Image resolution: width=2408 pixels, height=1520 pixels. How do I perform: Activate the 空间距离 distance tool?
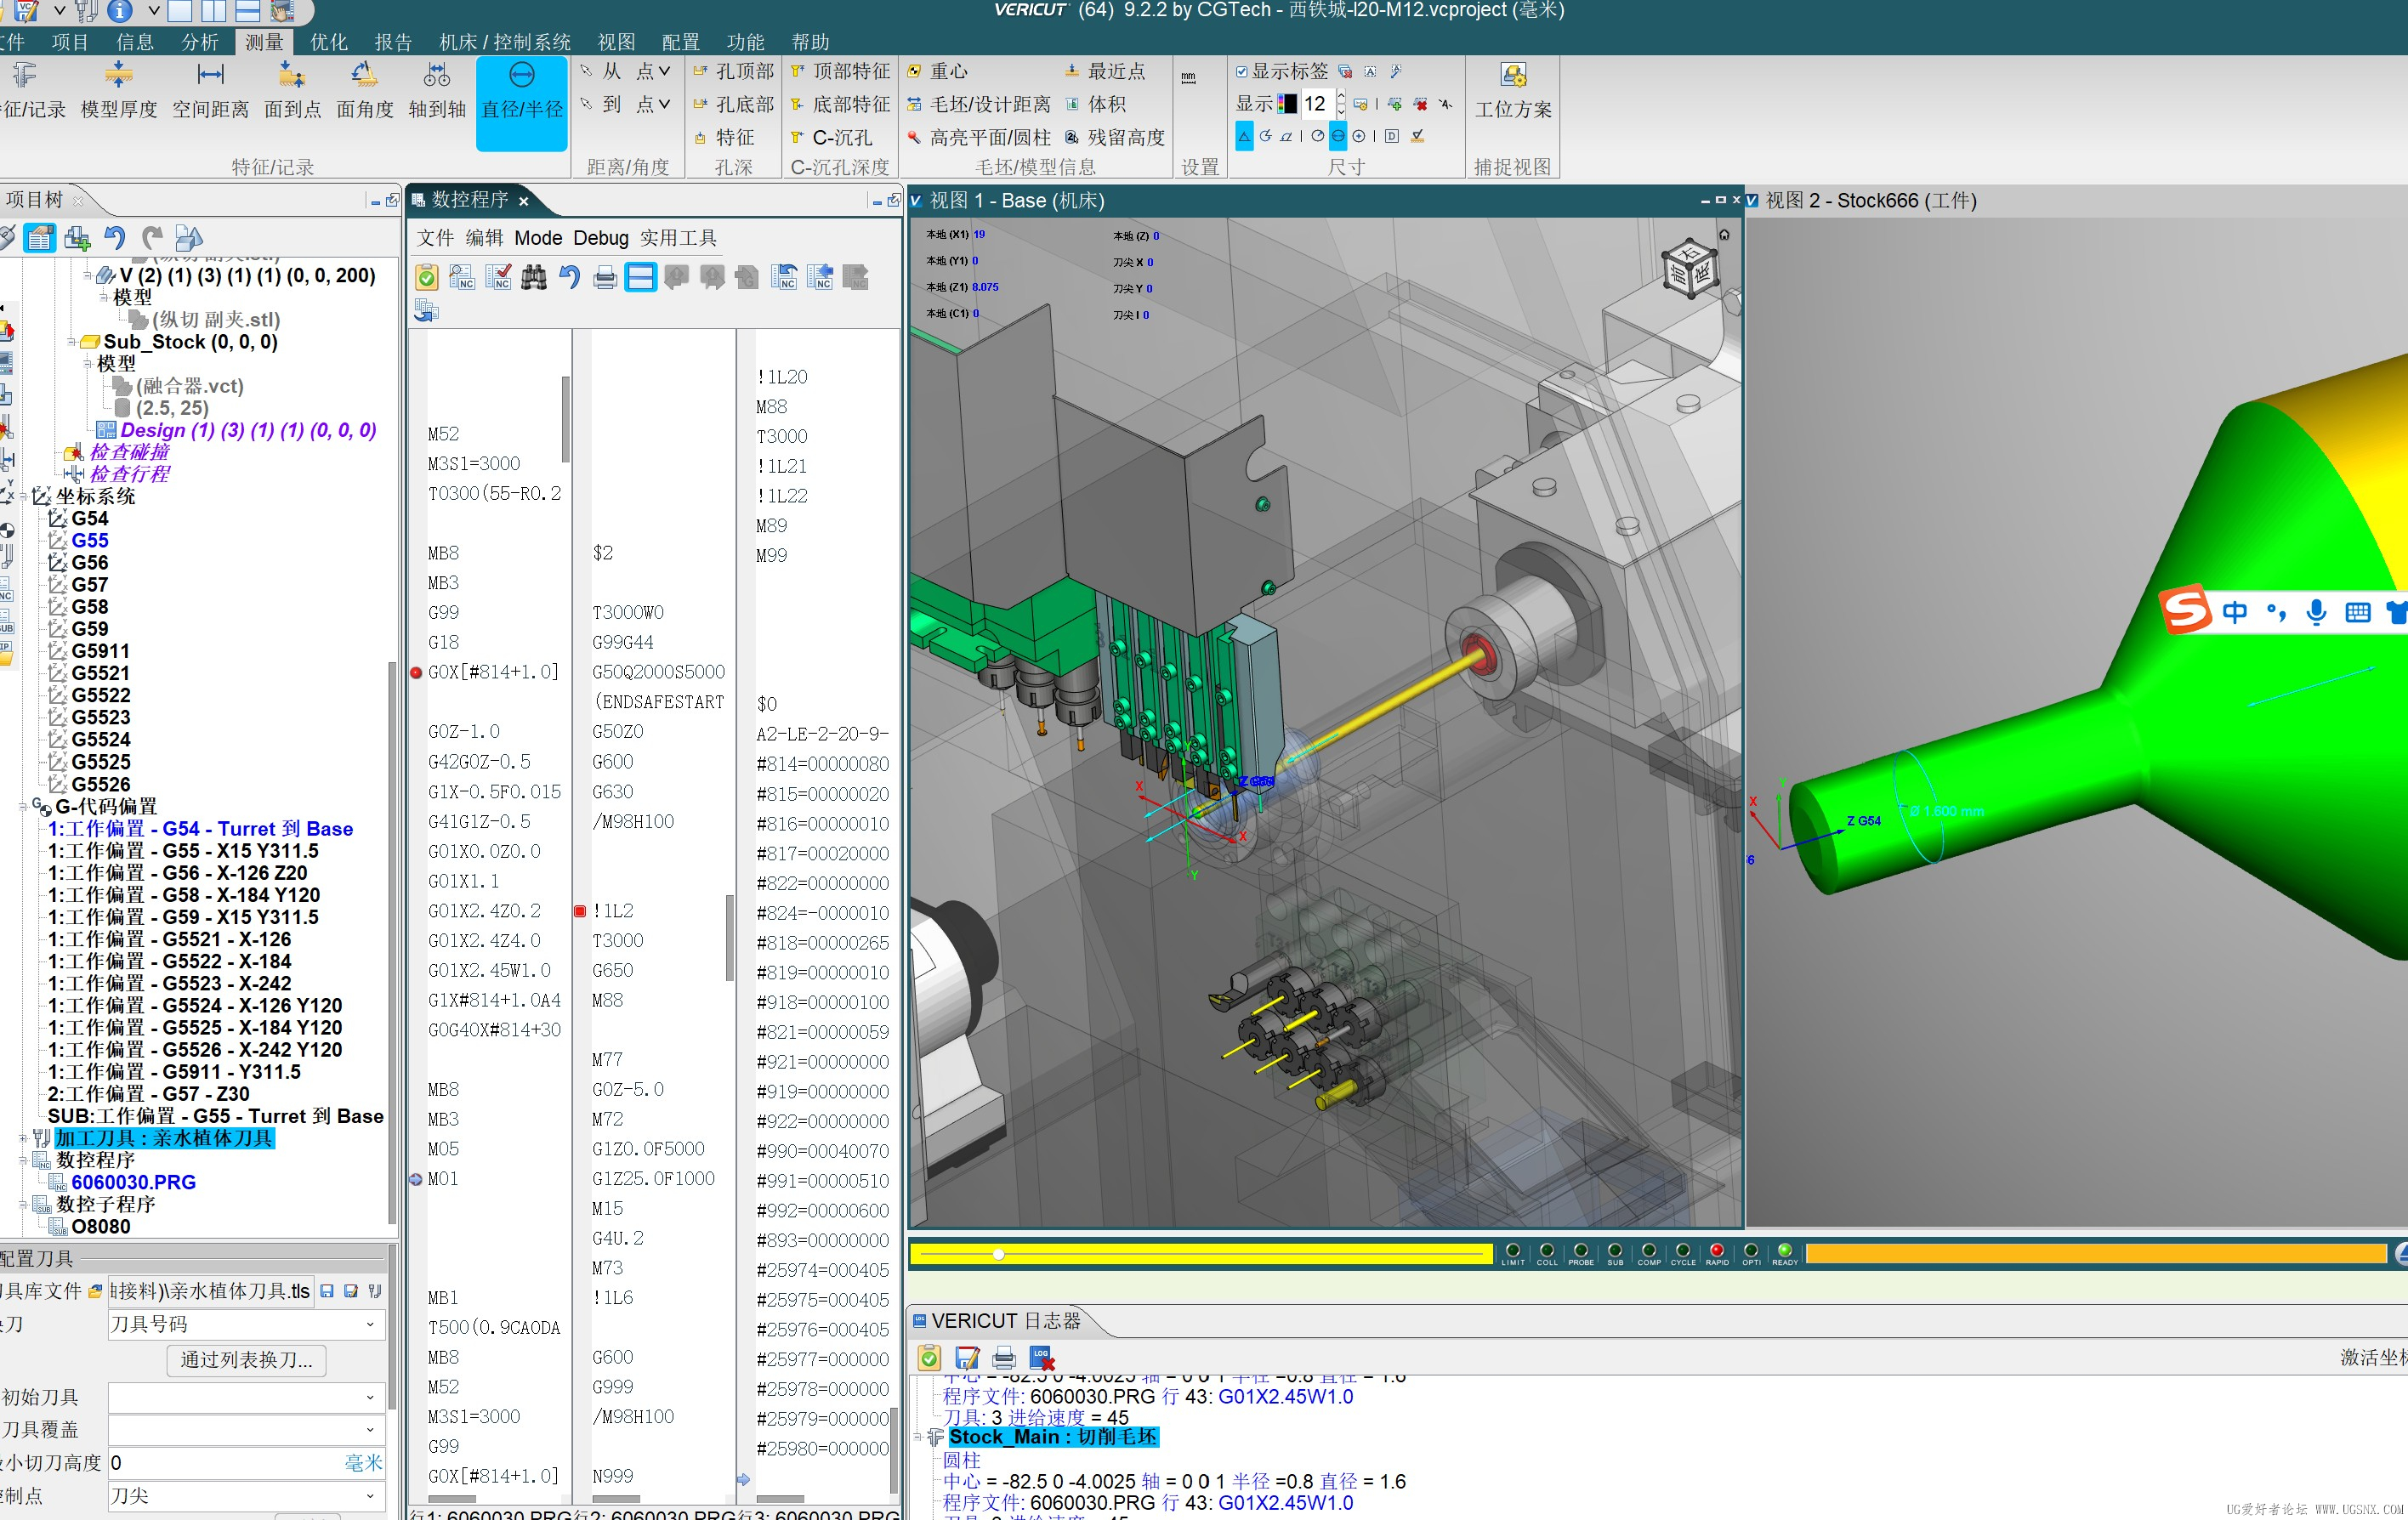point(210,90)
